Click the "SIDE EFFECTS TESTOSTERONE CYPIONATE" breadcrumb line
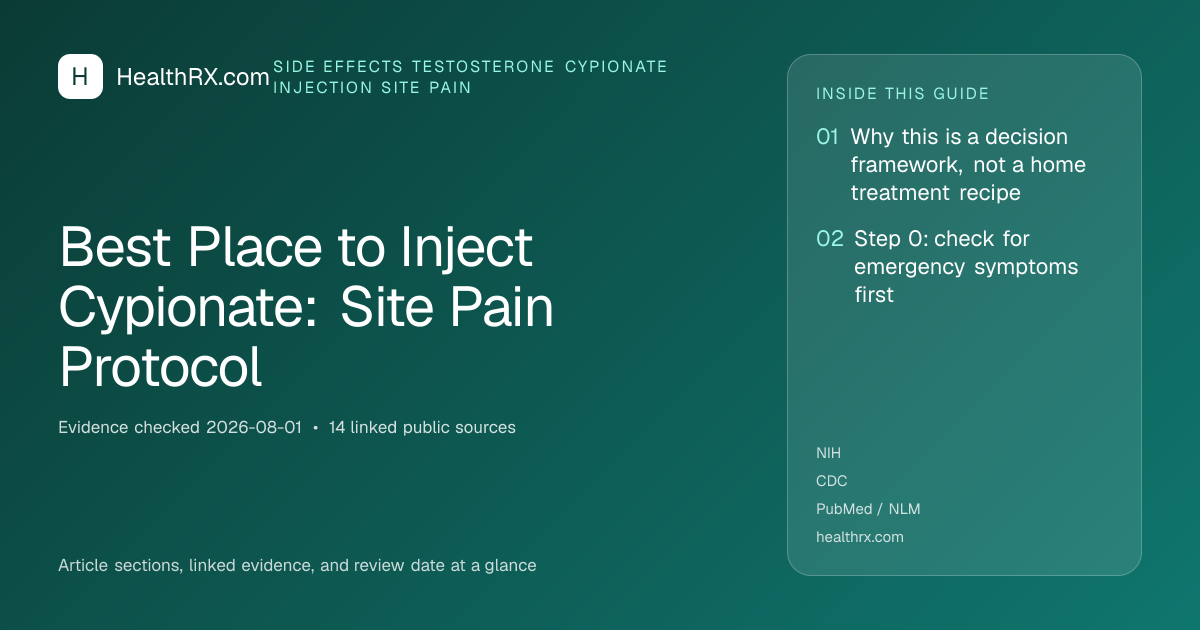The width and height of the screenshot is (1200, 630). point(470,67)
